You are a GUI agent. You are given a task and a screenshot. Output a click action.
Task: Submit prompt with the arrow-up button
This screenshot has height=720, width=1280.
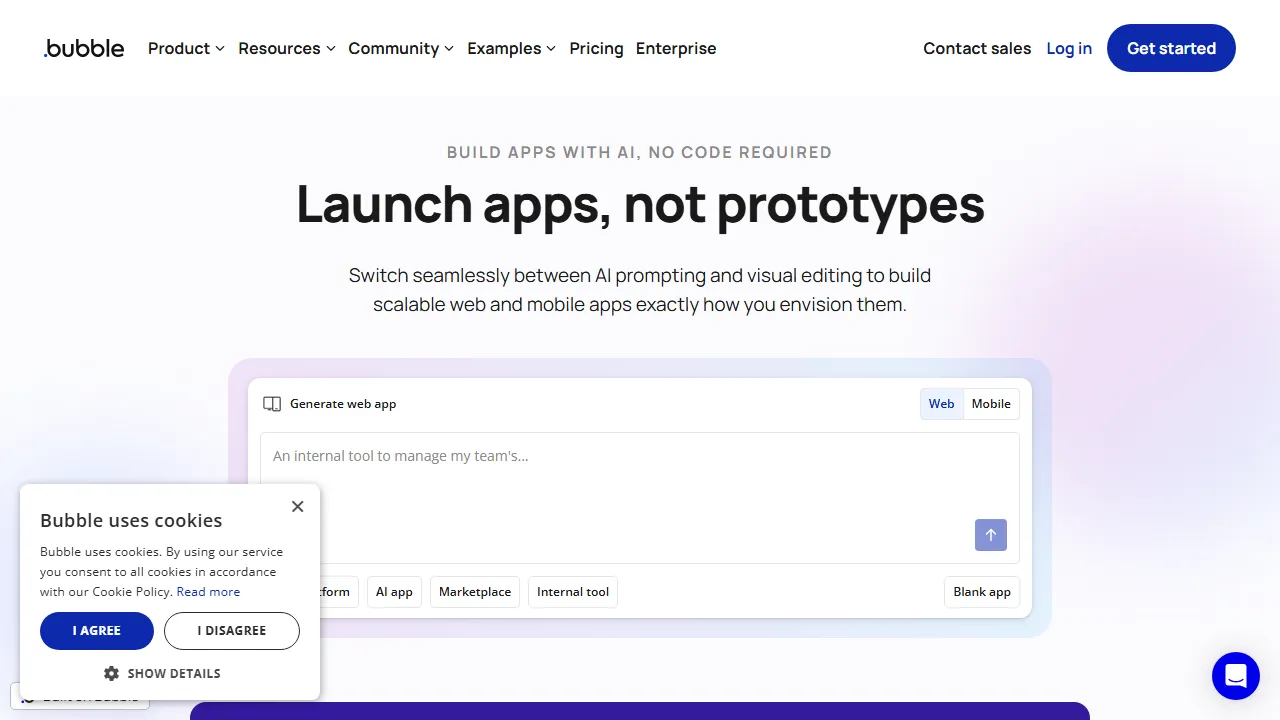click(x=990, y=535)
